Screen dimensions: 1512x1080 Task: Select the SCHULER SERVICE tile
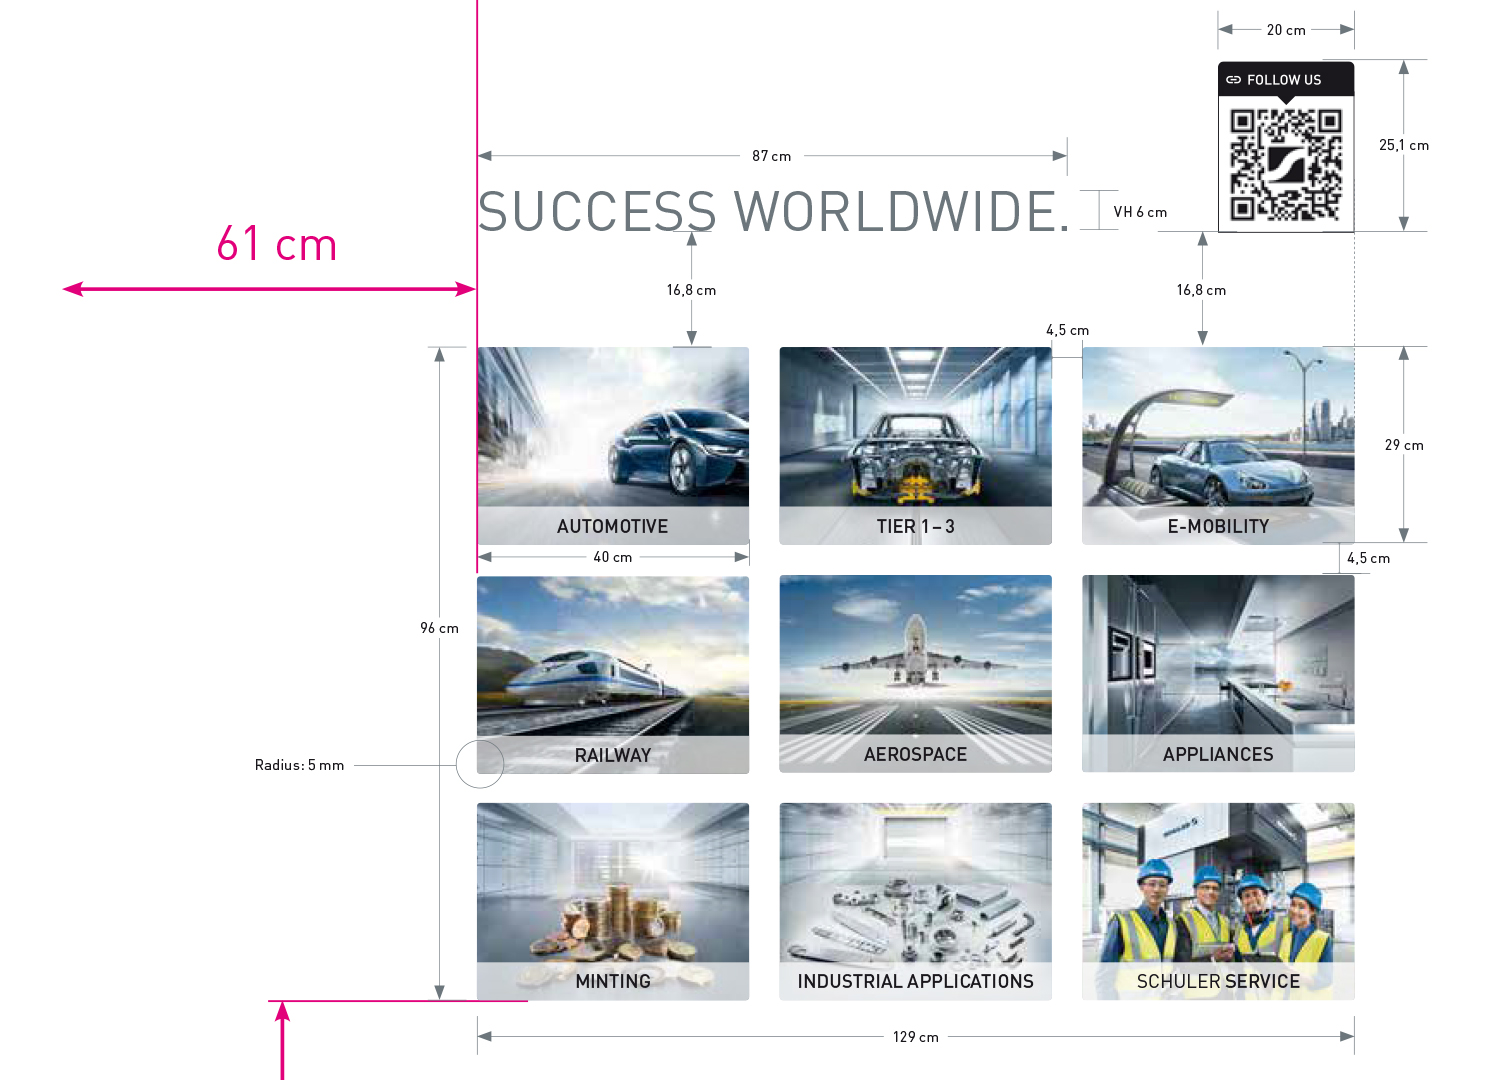1218,901
